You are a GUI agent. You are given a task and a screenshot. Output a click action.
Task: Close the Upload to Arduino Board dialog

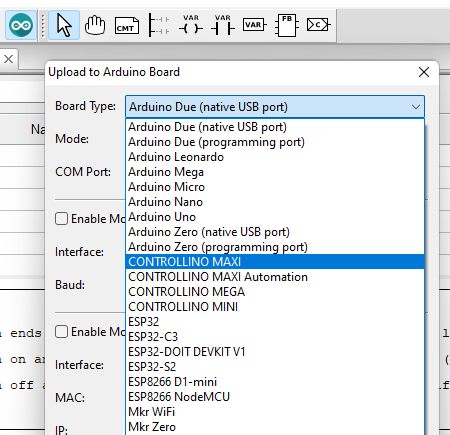(424, 72)
